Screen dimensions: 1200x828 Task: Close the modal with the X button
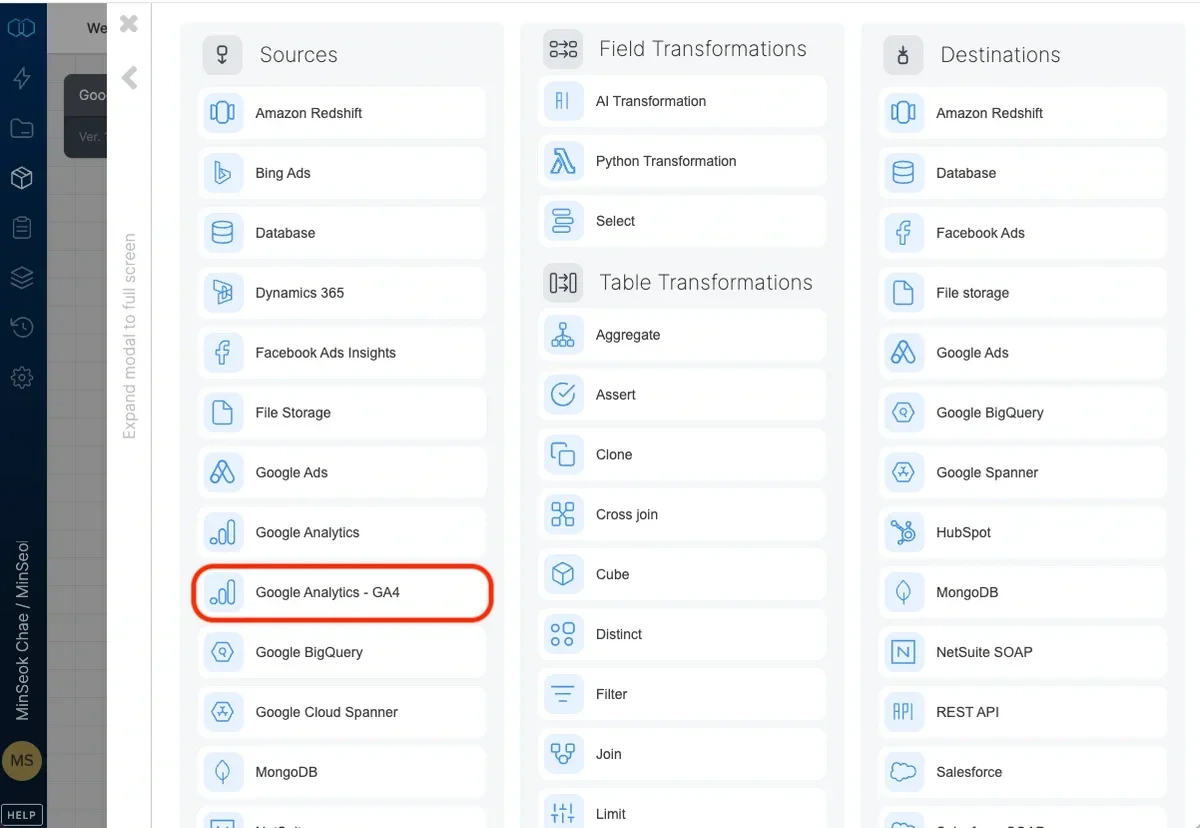click(128, 25)
